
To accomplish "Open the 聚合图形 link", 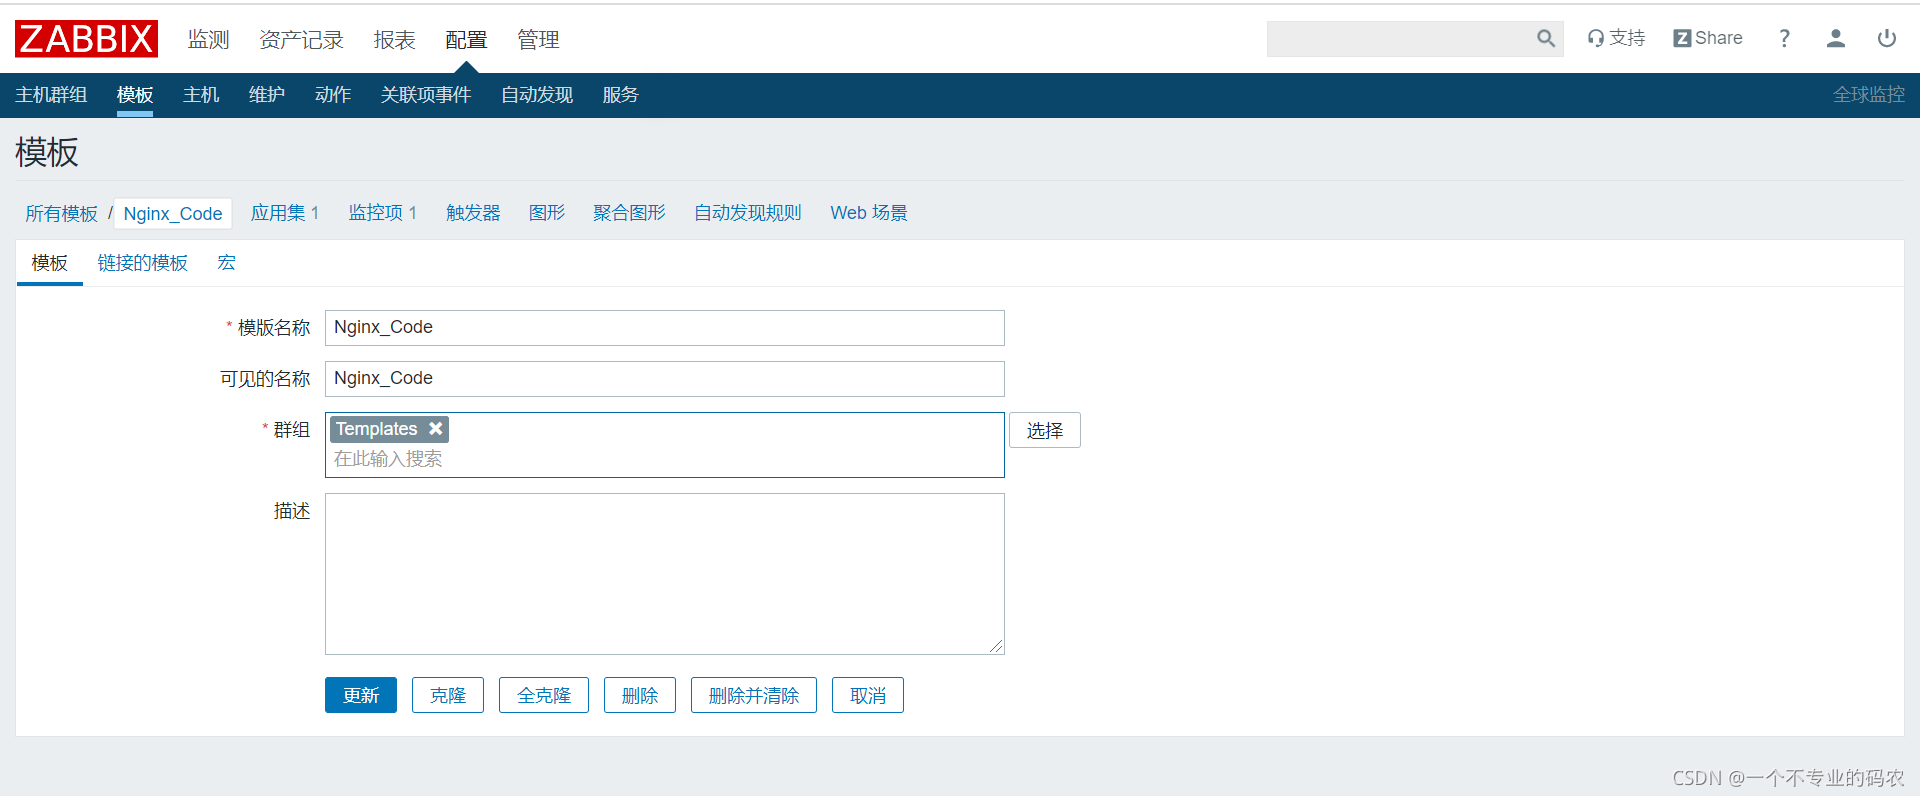I will tap(629, 213).
